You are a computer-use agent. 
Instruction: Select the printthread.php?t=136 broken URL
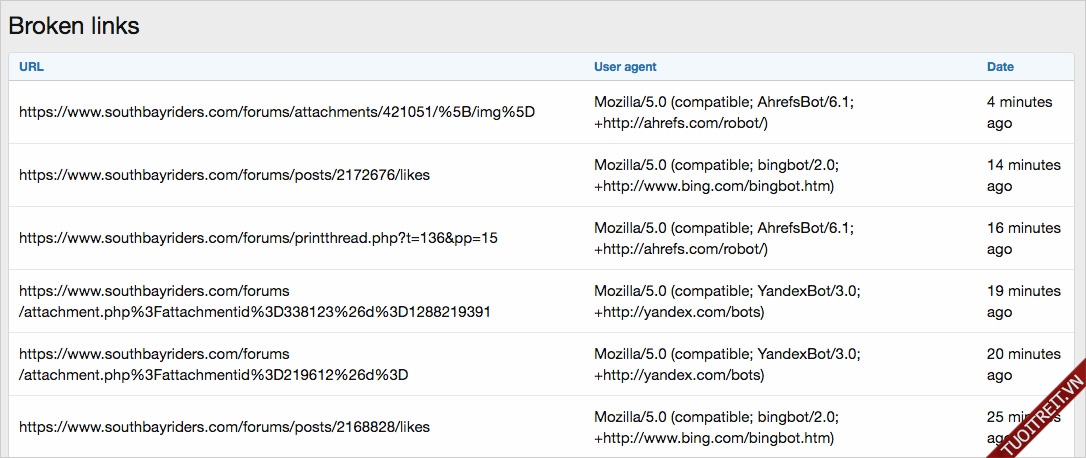(x=258, y=238)
